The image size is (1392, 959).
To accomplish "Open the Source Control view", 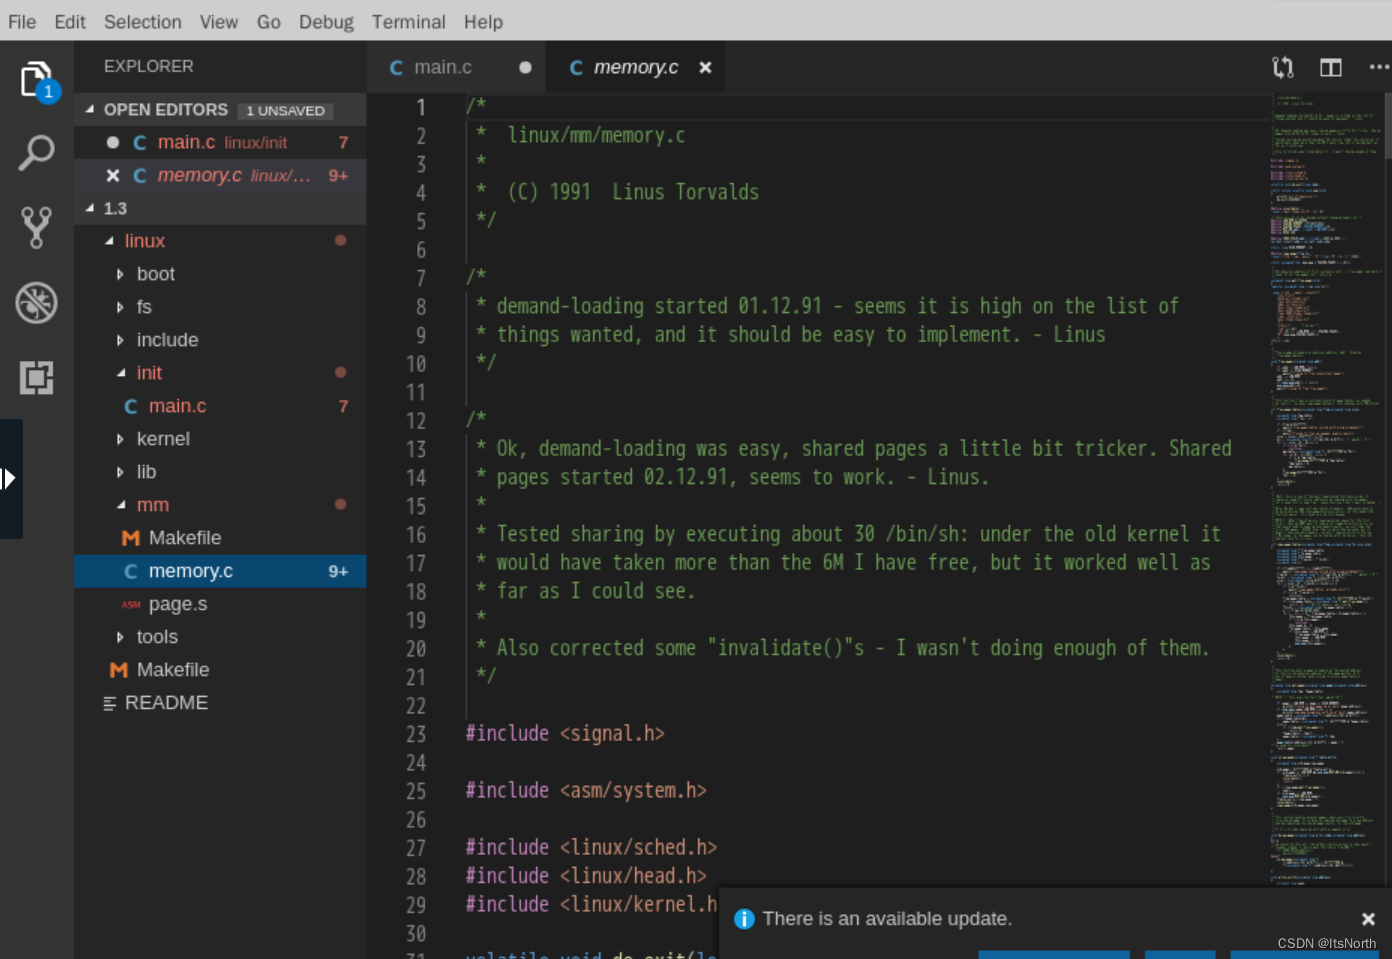I will 36,228.
